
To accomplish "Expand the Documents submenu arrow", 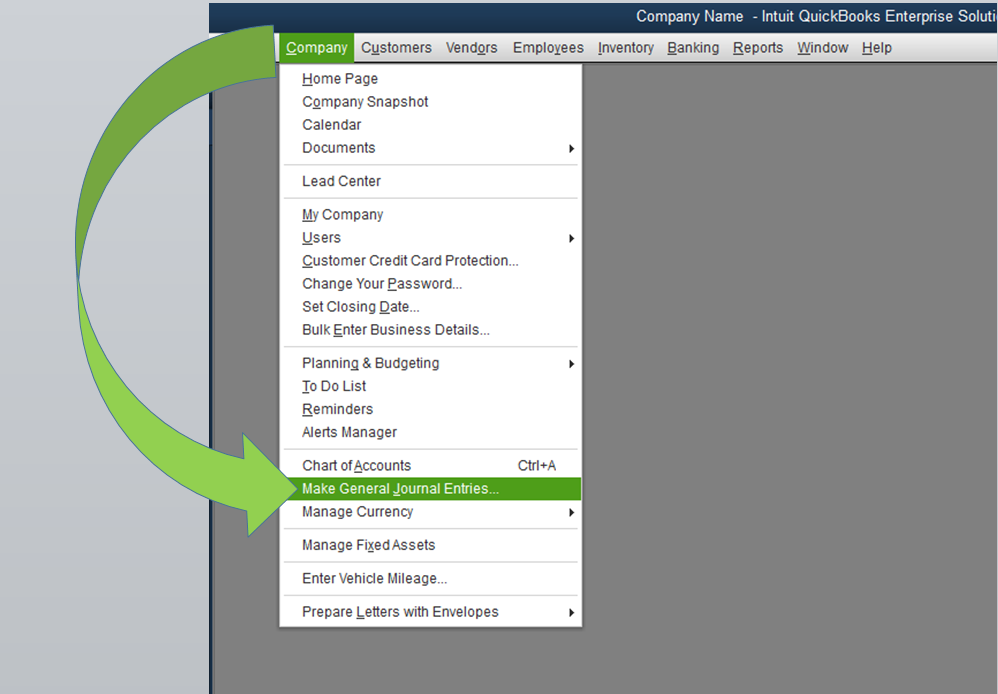I will [571, 148].
